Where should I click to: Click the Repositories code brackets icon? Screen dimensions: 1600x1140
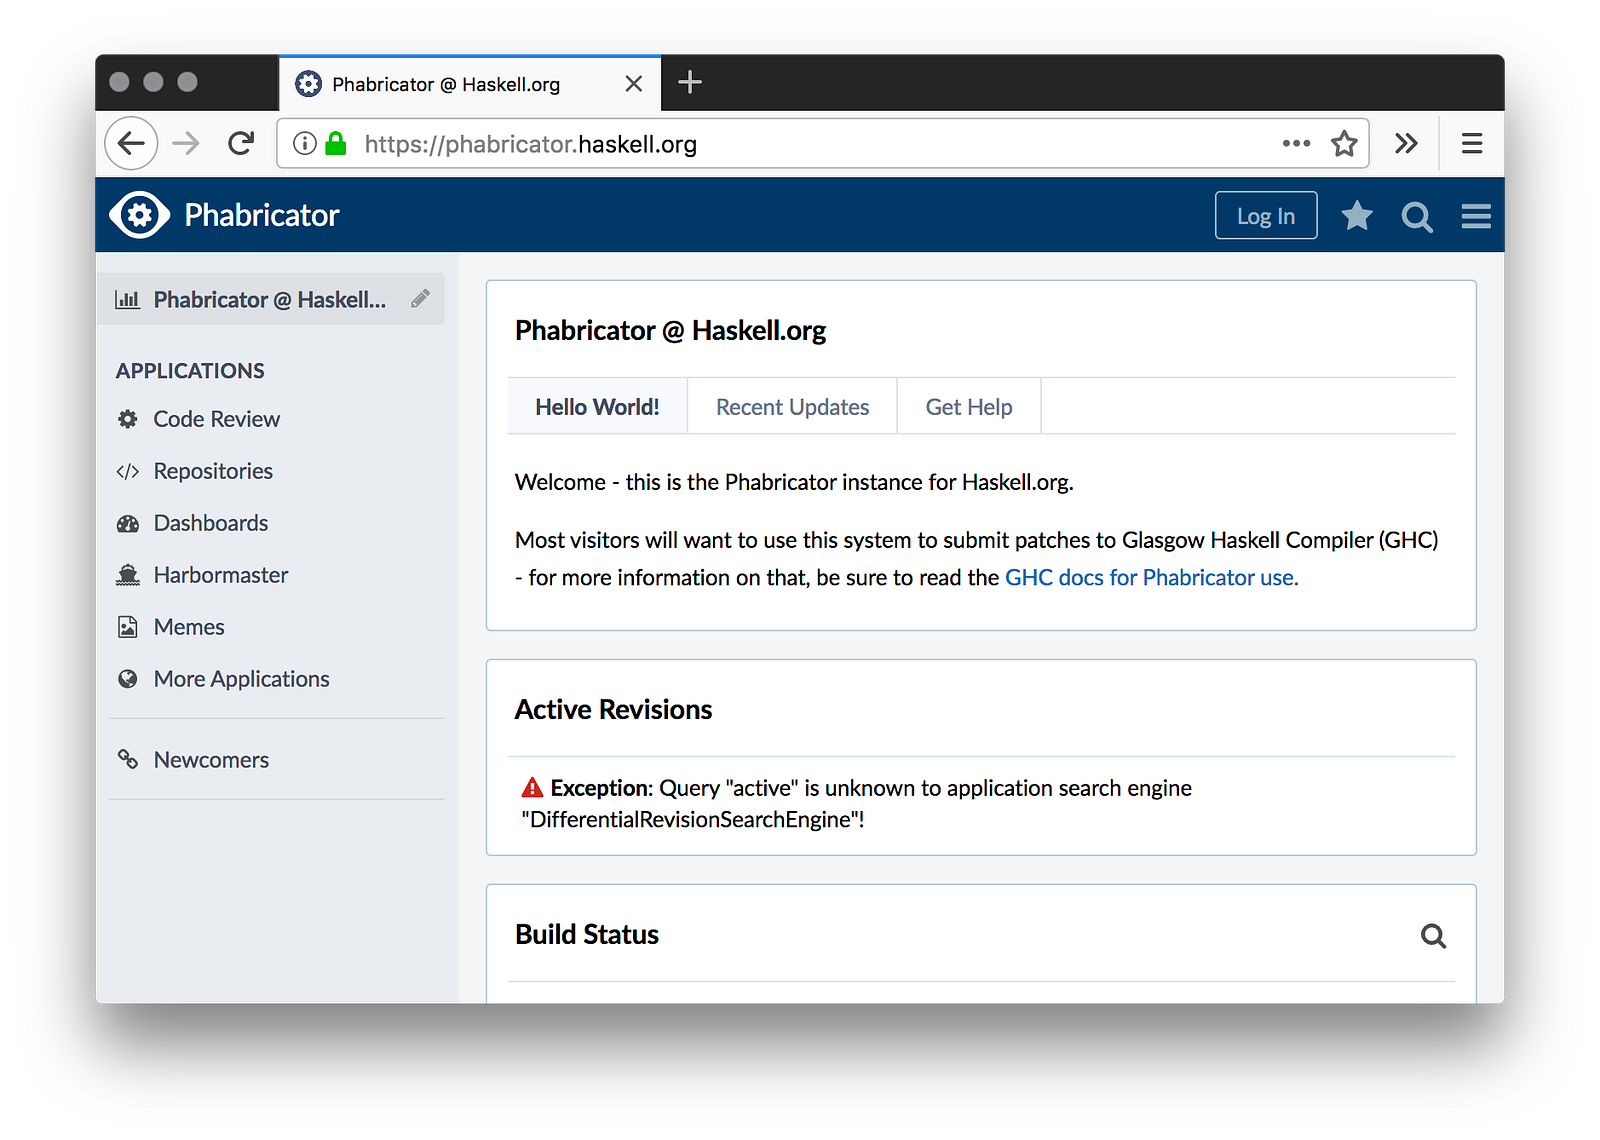(x=128, y=471)
